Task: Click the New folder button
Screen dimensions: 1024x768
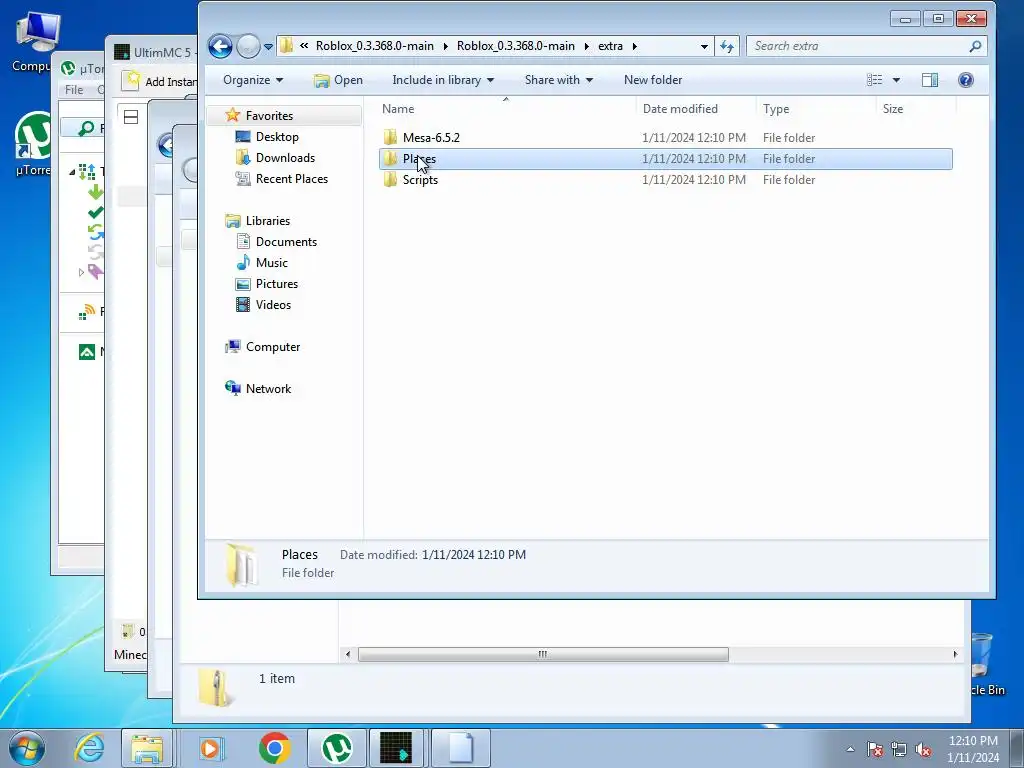Action: [x=653, y=80]
